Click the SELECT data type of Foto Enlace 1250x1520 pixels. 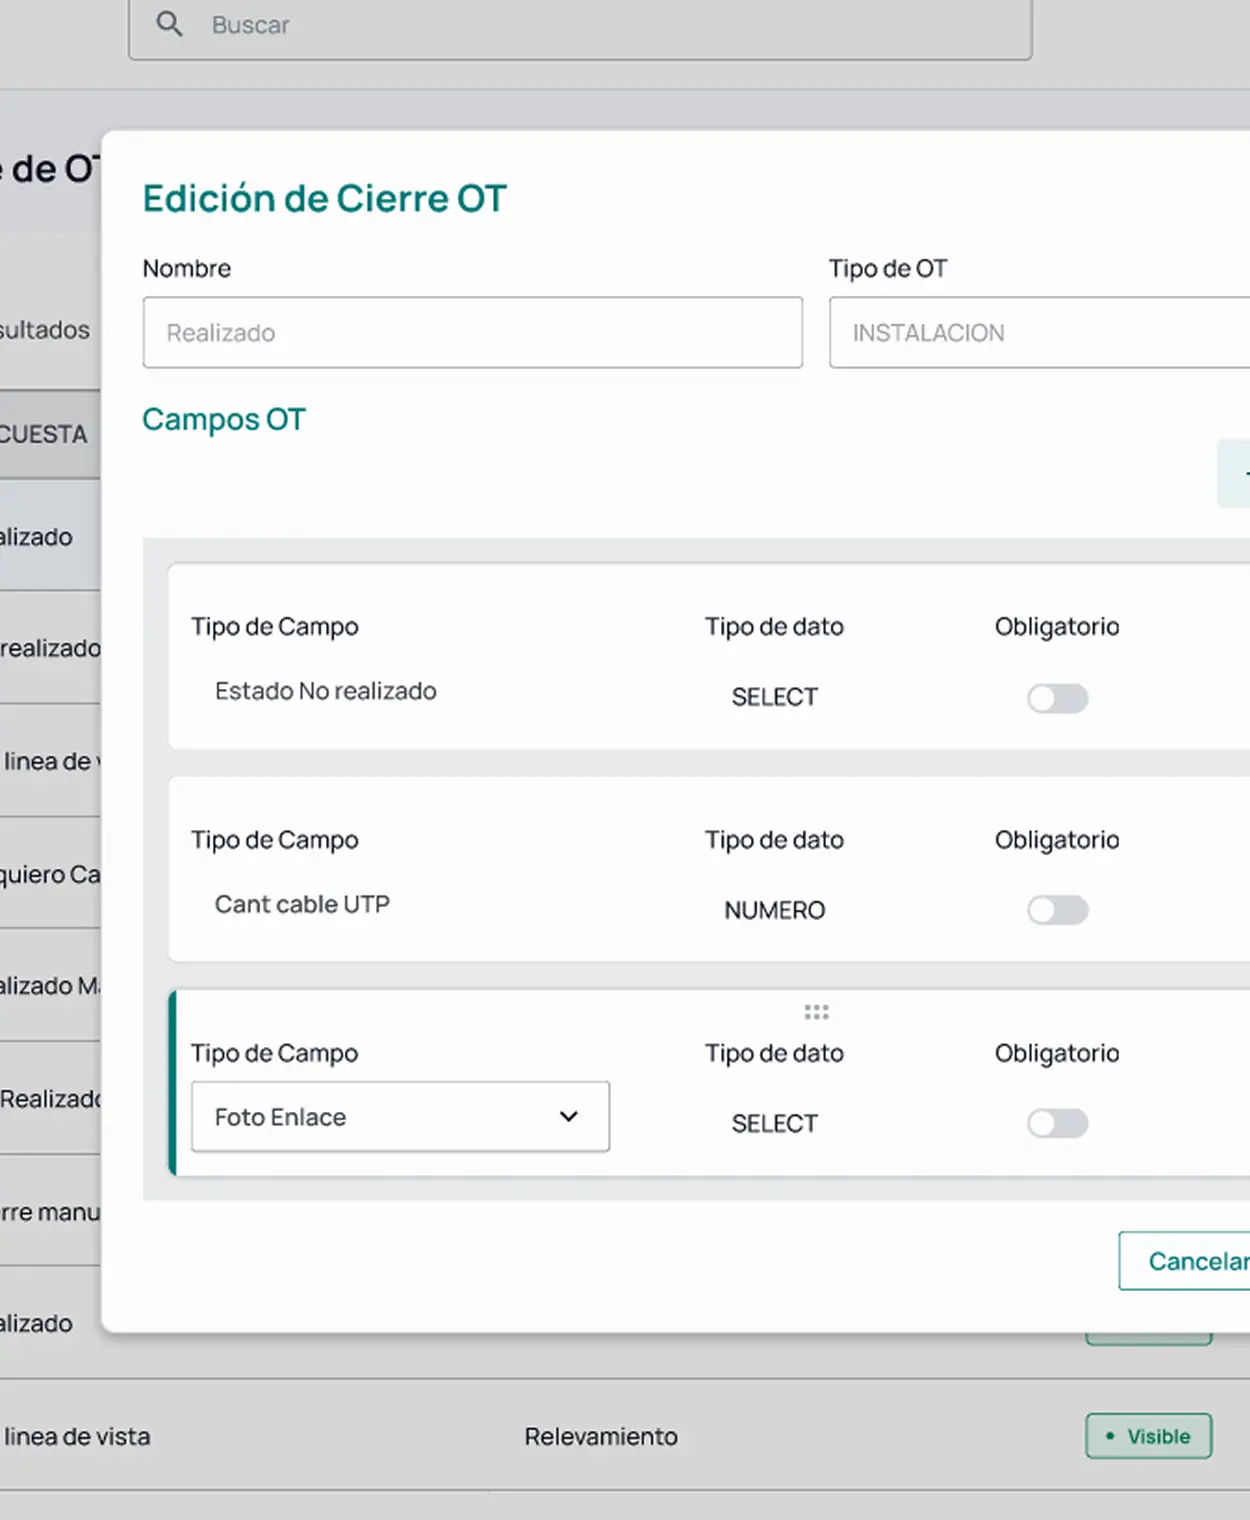pyautogui.click(x=774, y=1123)
